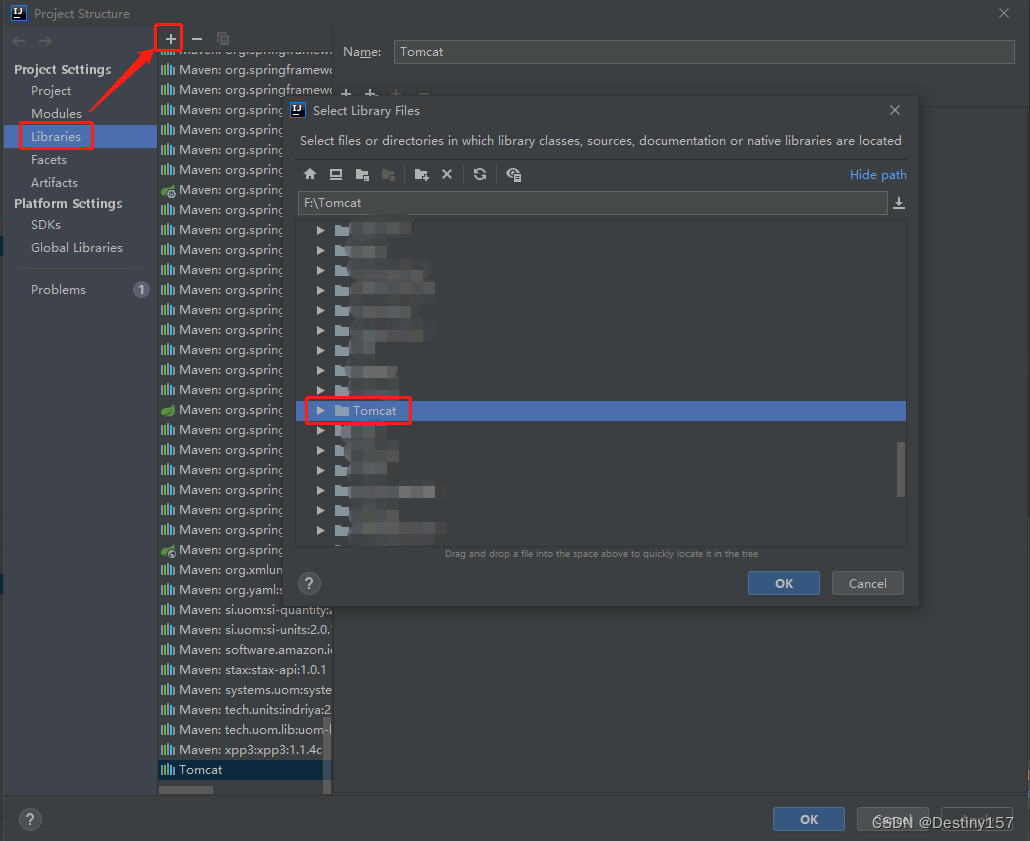Click the Remove library minus icon
This screenshot has height=841, width=1030.
pyautogui.click(x=196, y=39)
